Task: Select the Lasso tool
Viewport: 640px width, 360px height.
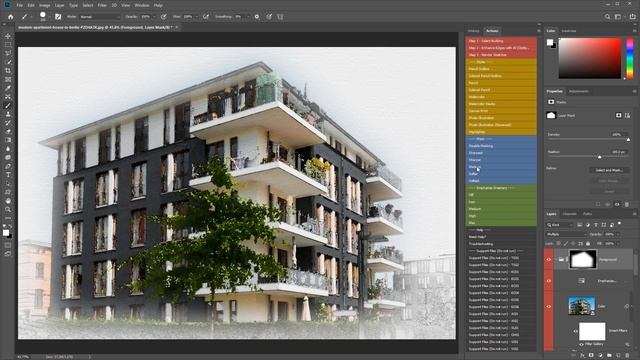Action: point(8,53)
